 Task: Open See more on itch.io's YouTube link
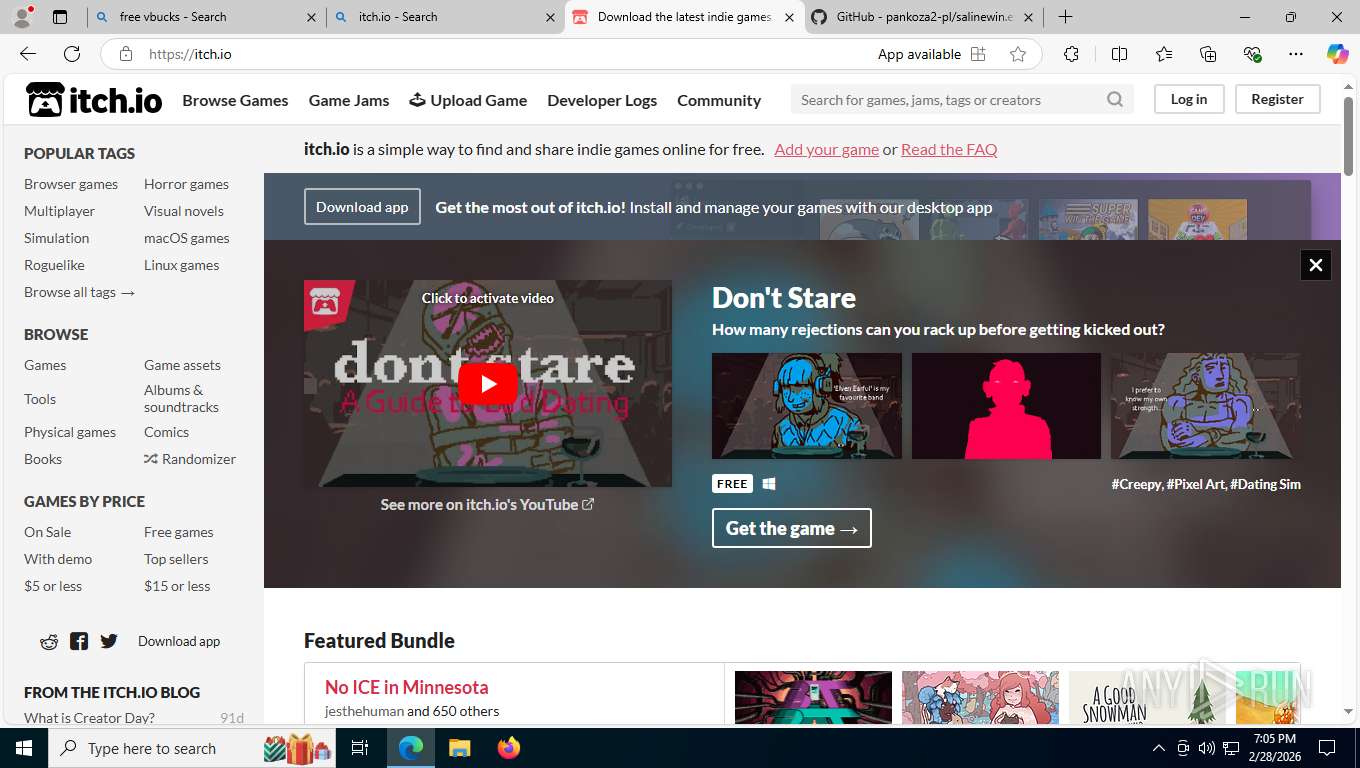click(x=487, y=504)
